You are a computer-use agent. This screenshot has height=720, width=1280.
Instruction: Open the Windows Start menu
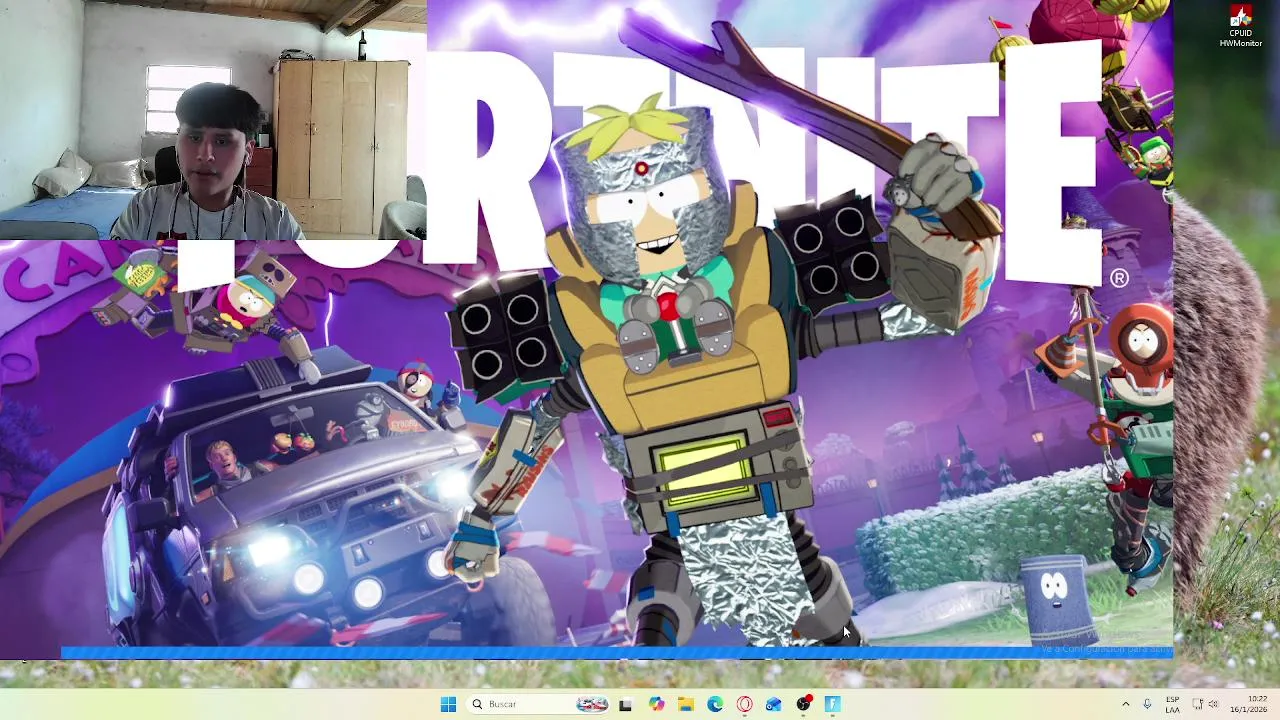448,704
